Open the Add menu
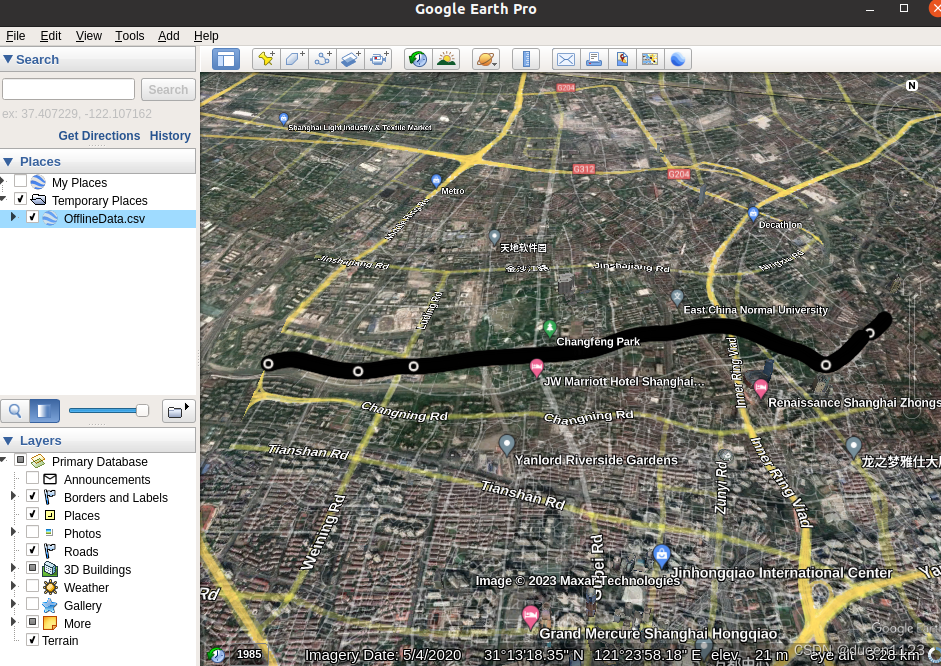Screen dimensions: 941x666 tap(169, 36)
